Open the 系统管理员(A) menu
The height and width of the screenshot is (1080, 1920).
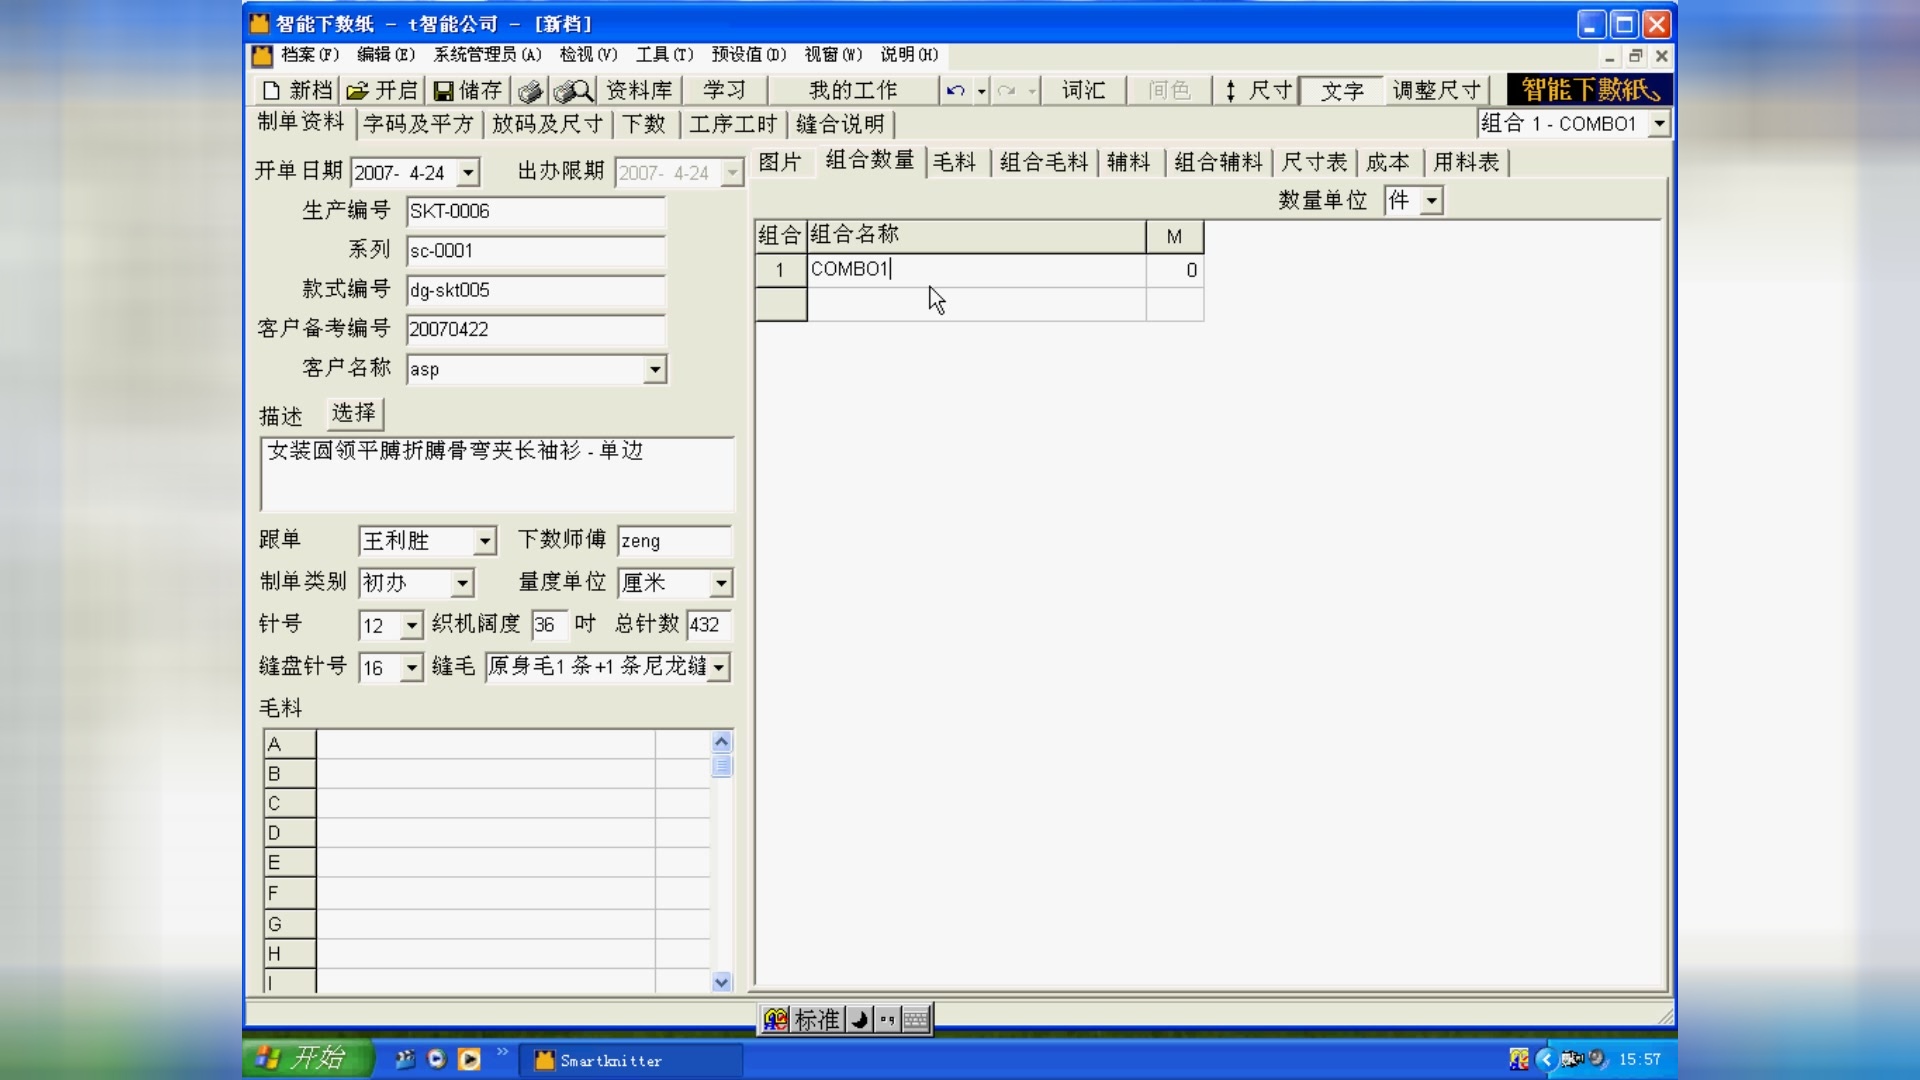click(487, 55)
